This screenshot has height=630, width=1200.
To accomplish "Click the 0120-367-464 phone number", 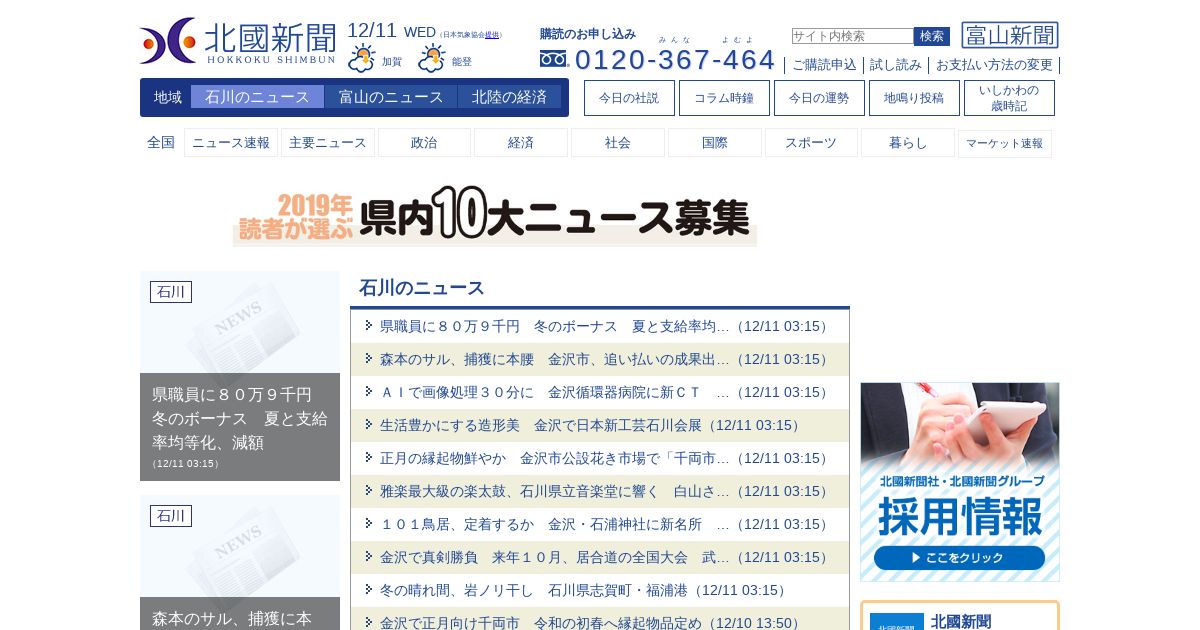I will (x=675, y=59).
